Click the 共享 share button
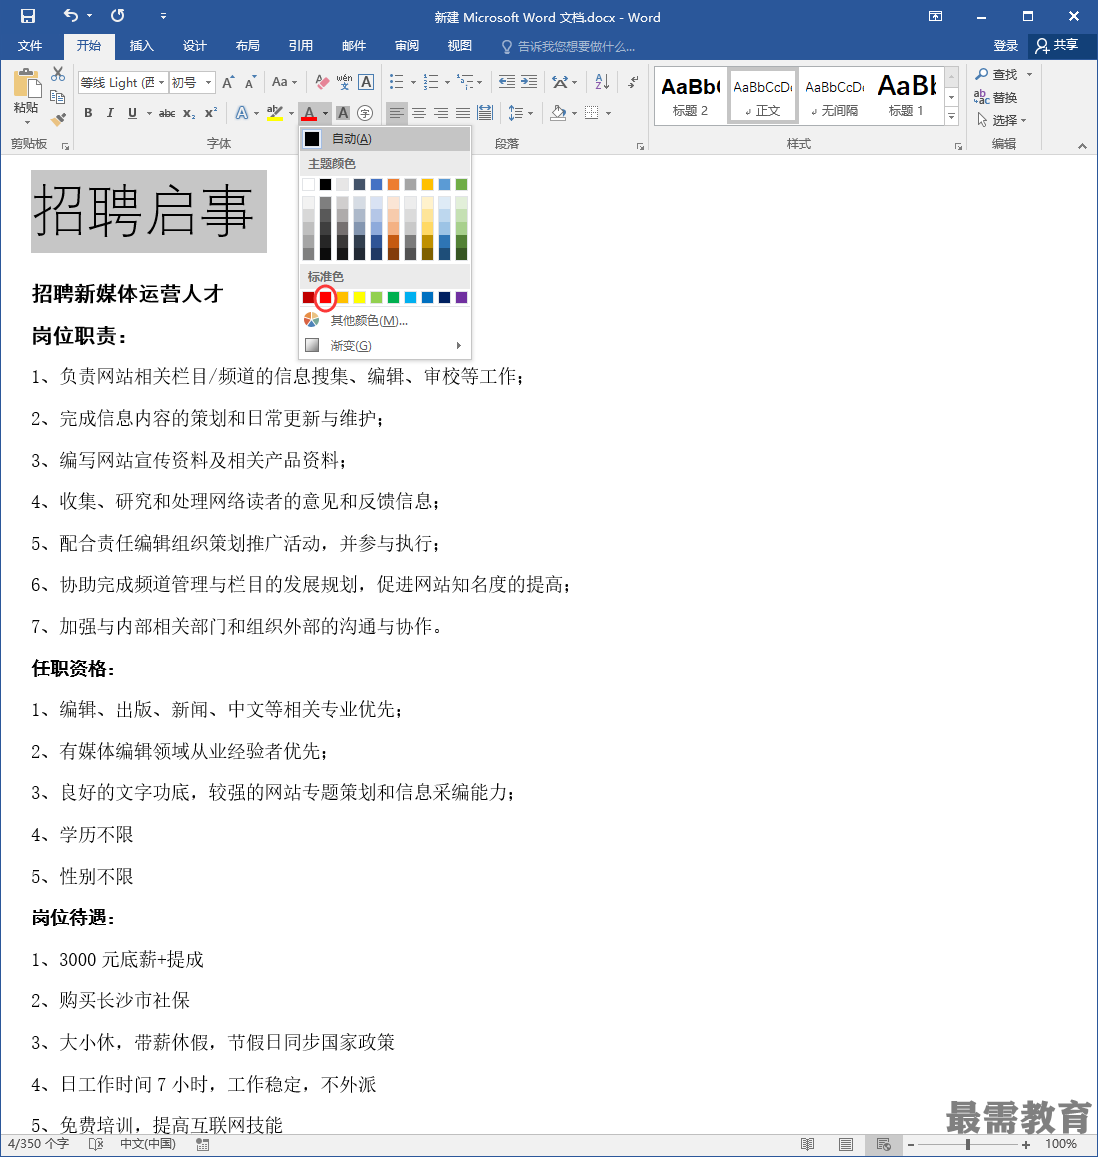 tap(1057, 46)
